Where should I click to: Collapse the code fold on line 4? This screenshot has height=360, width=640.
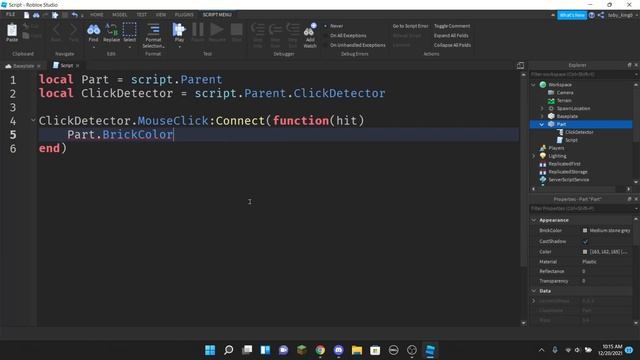pyautogui.click(x=33, y=120)
